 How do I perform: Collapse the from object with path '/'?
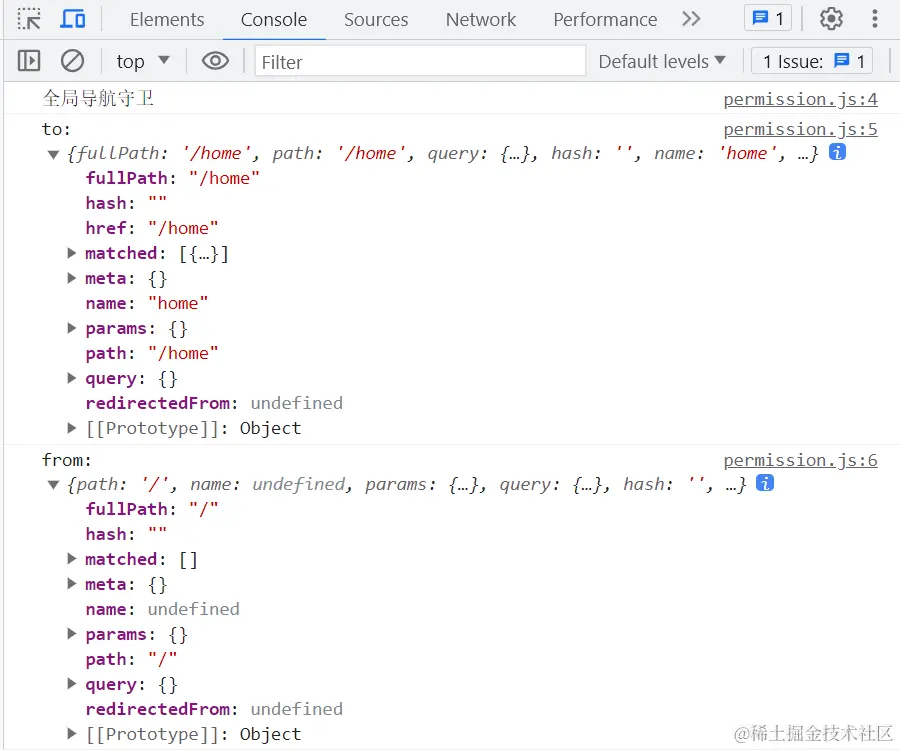pos(53,485)
